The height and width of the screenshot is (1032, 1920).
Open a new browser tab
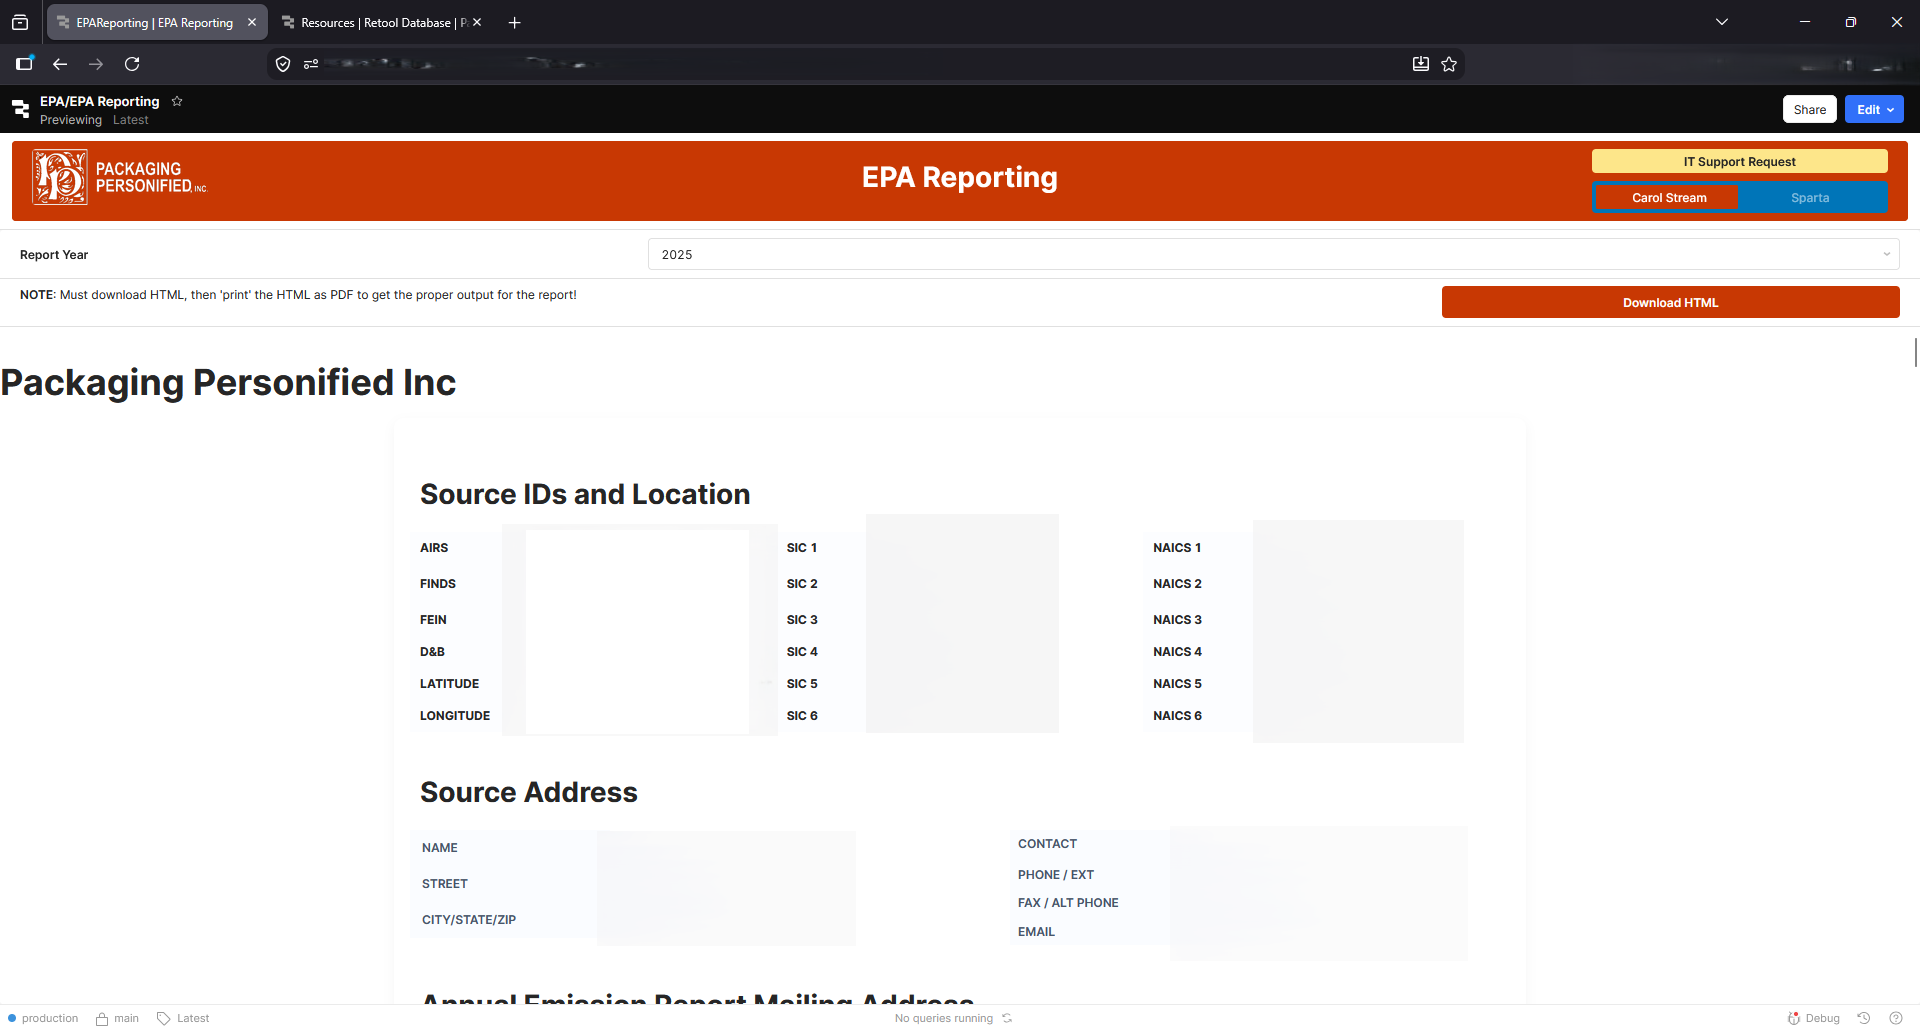(x=515, y=22)
